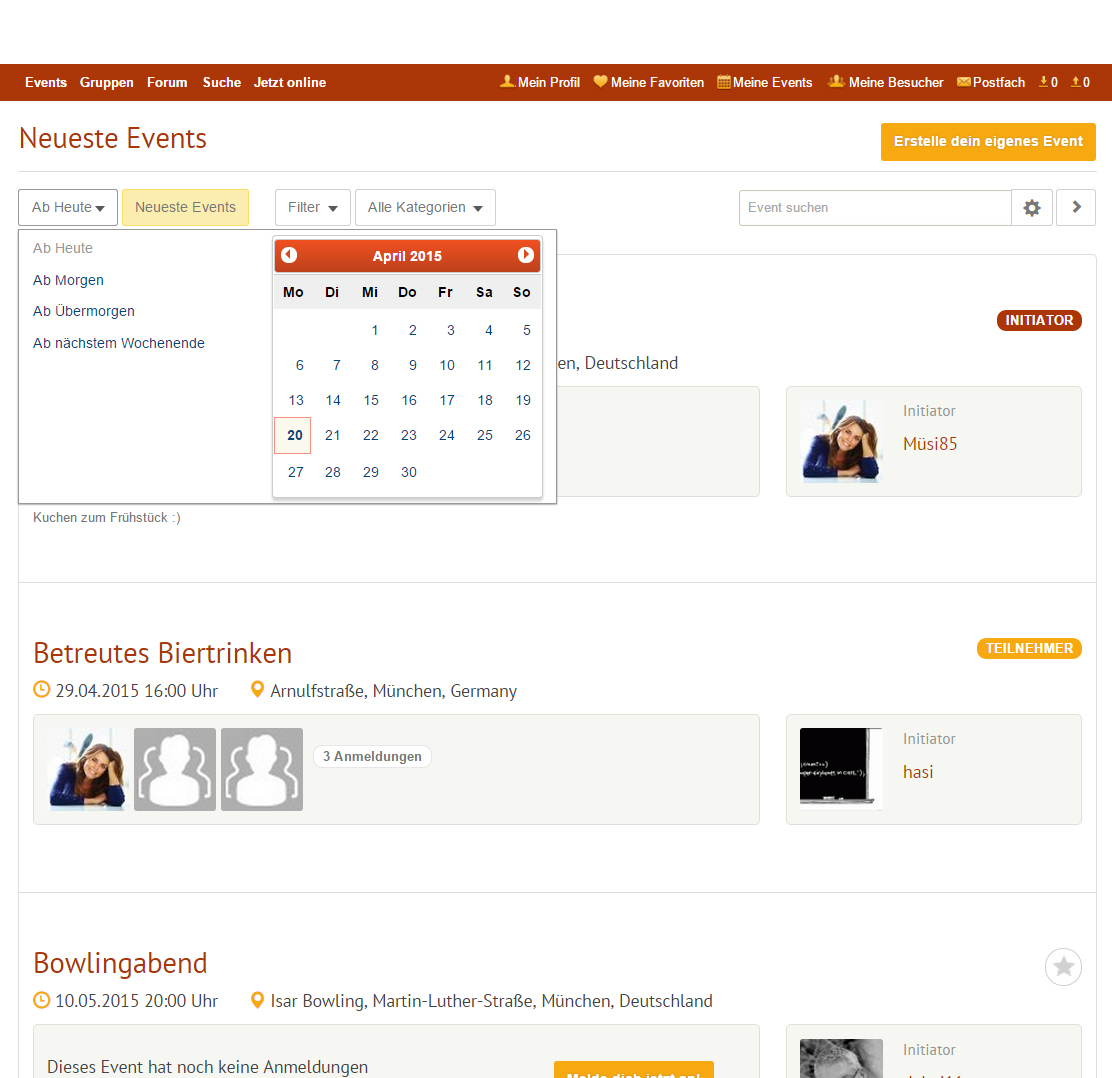Open the Betreutes Biertrinken event

coord(163,653)
